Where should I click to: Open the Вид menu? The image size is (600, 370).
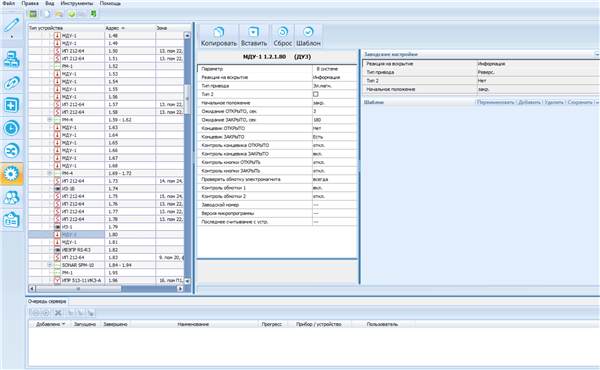(50, 3)
